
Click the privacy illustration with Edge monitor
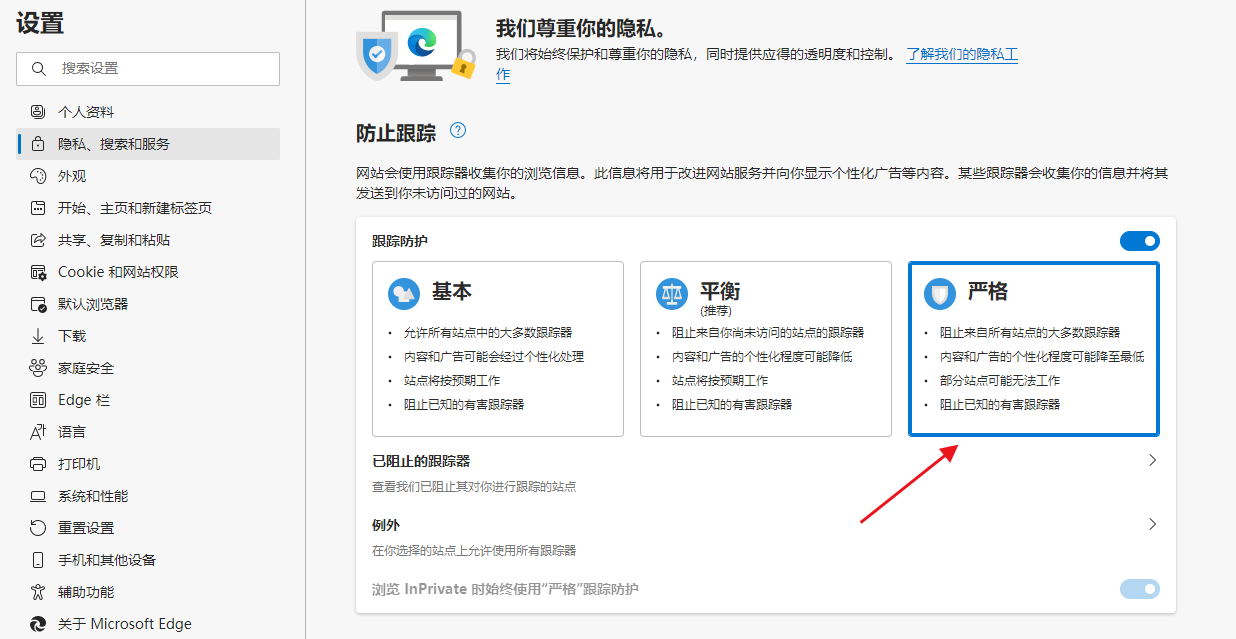point(416,47)
